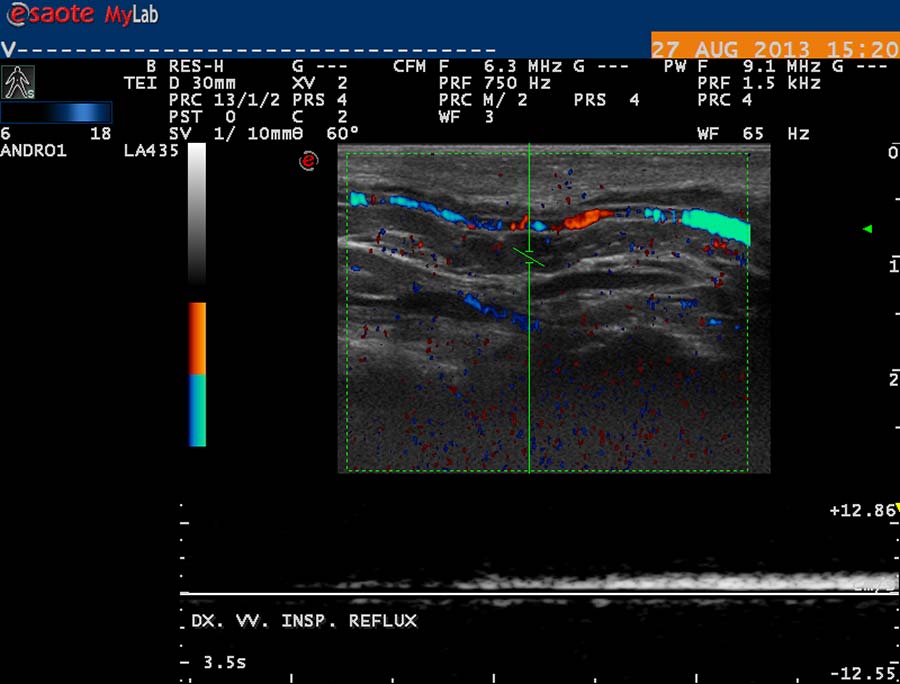Image resolution: width=900 pixels, height=684 pixels.
Task: Click the DX. VV. INSP. REFLUX annotation
Action: (304, 621)
